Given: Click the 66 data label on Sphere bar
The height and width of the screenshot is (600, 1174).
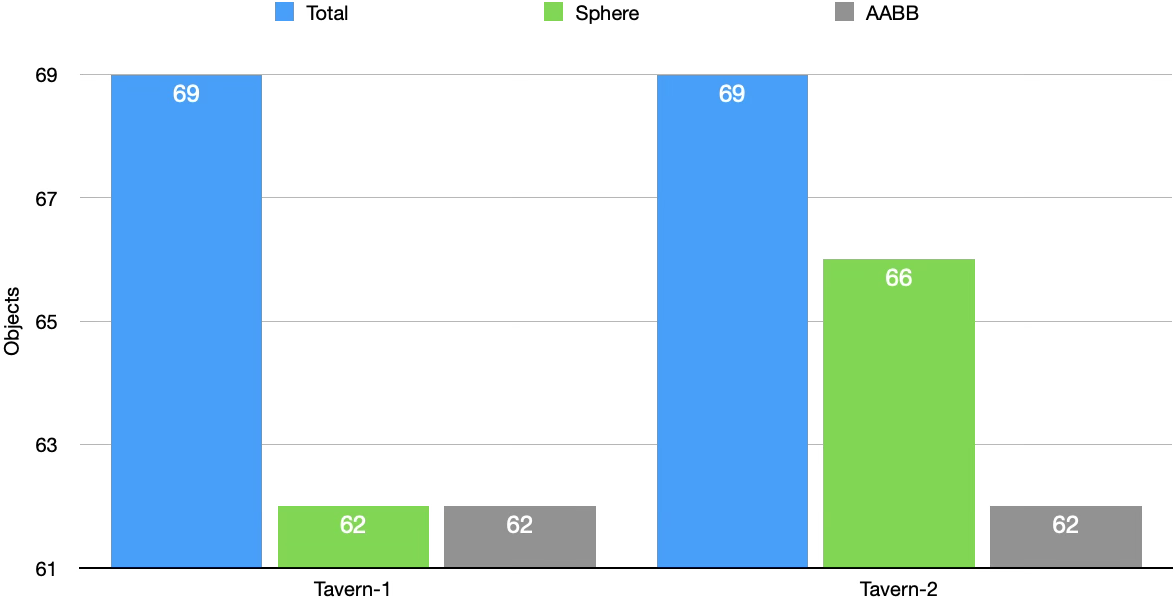Looking at the screenshot, I should point(899,278).
